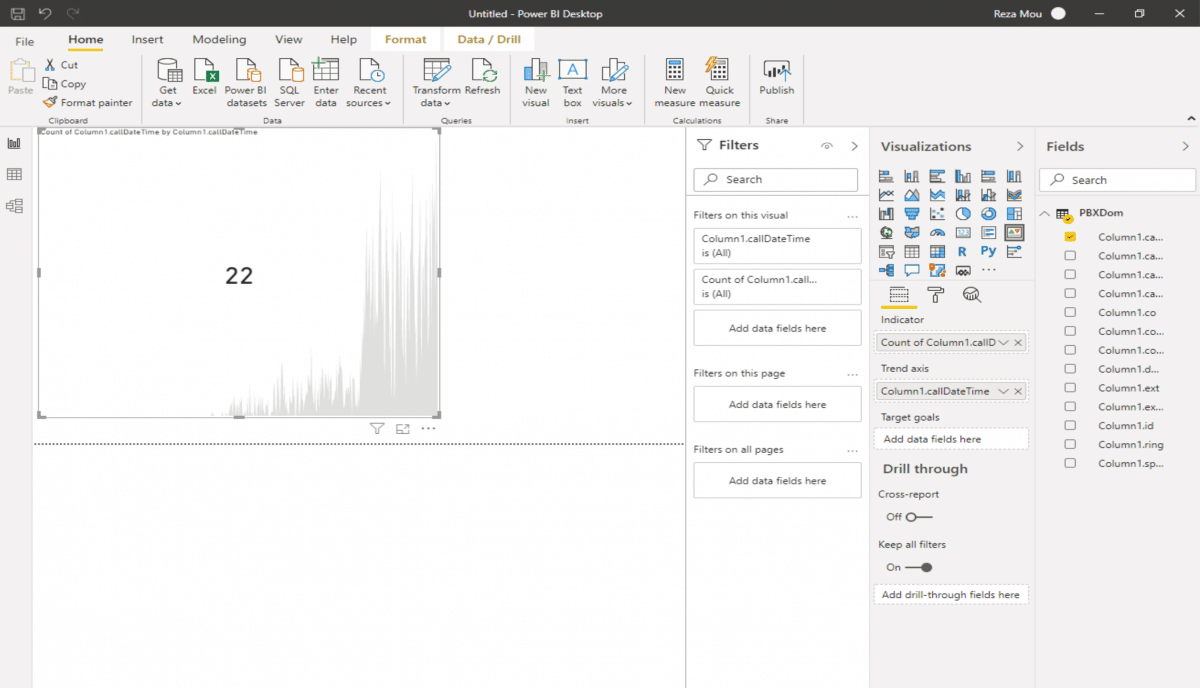Screen dimensions: 1200x688
Task: Click Add drill-through fields here
Action: 950,595
